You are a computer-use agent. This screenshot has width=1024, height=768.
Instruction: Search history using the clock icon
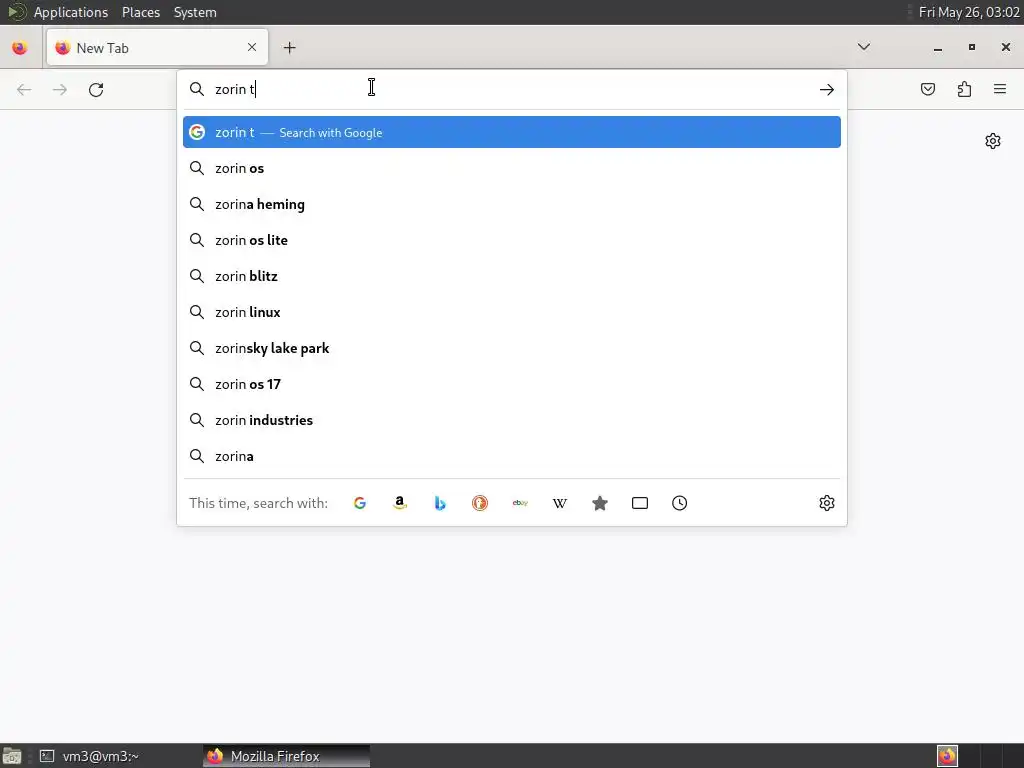(680, 503)
